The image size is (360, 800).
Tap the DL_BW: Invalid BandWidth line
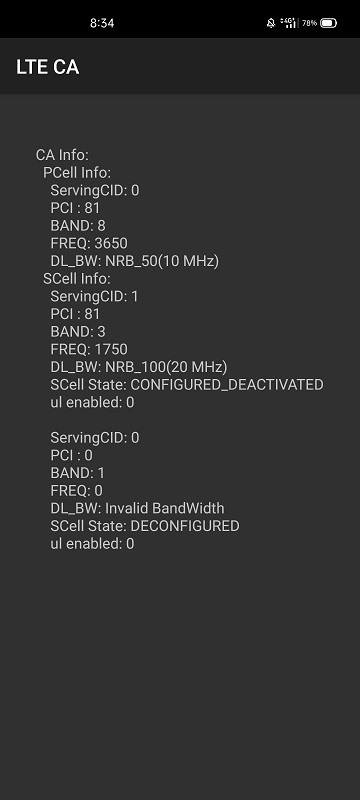coord(137,508)
